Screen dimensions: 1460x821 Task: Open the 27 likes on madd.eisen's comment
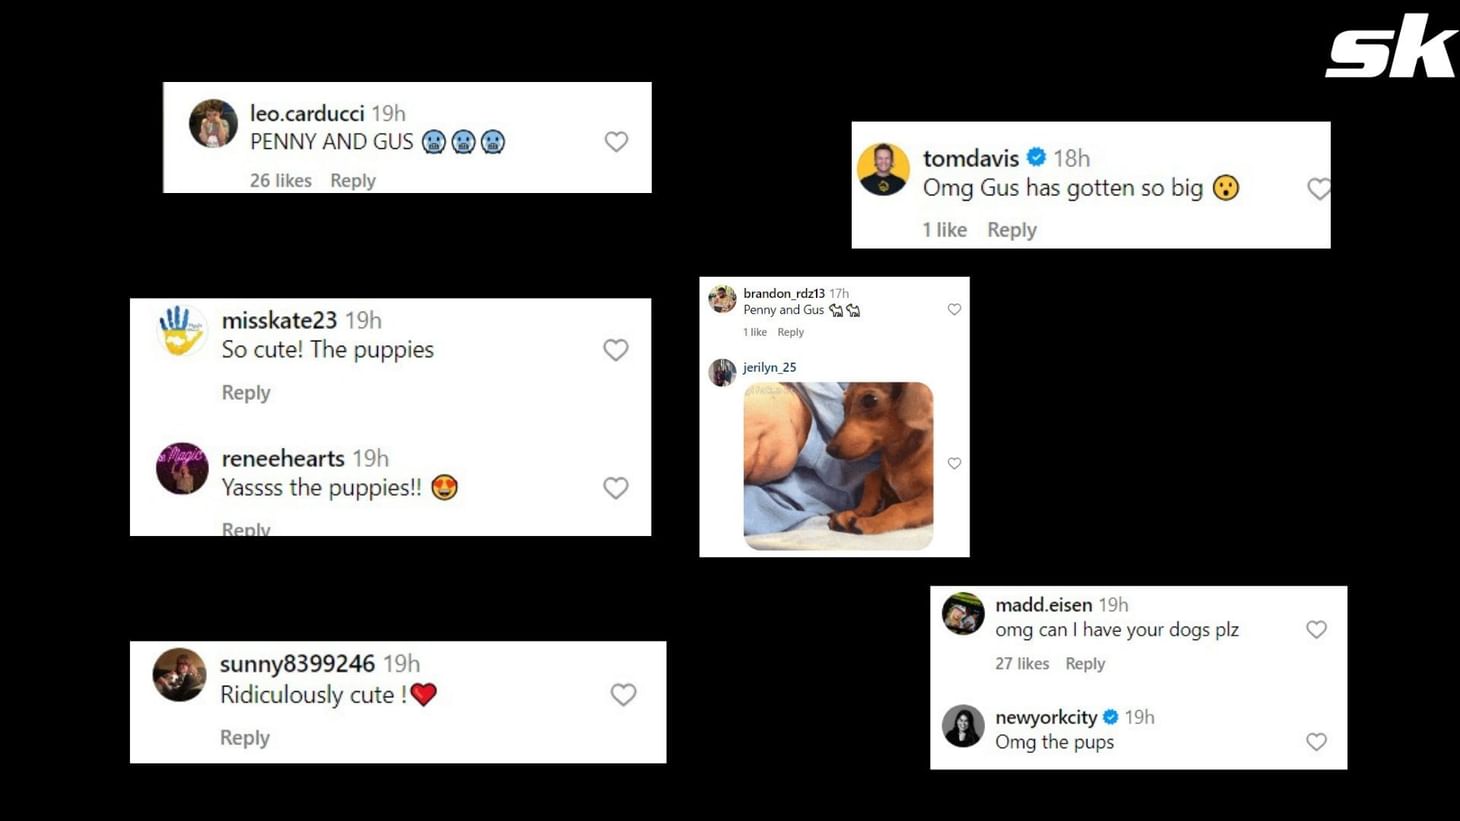coord(1021,663)
